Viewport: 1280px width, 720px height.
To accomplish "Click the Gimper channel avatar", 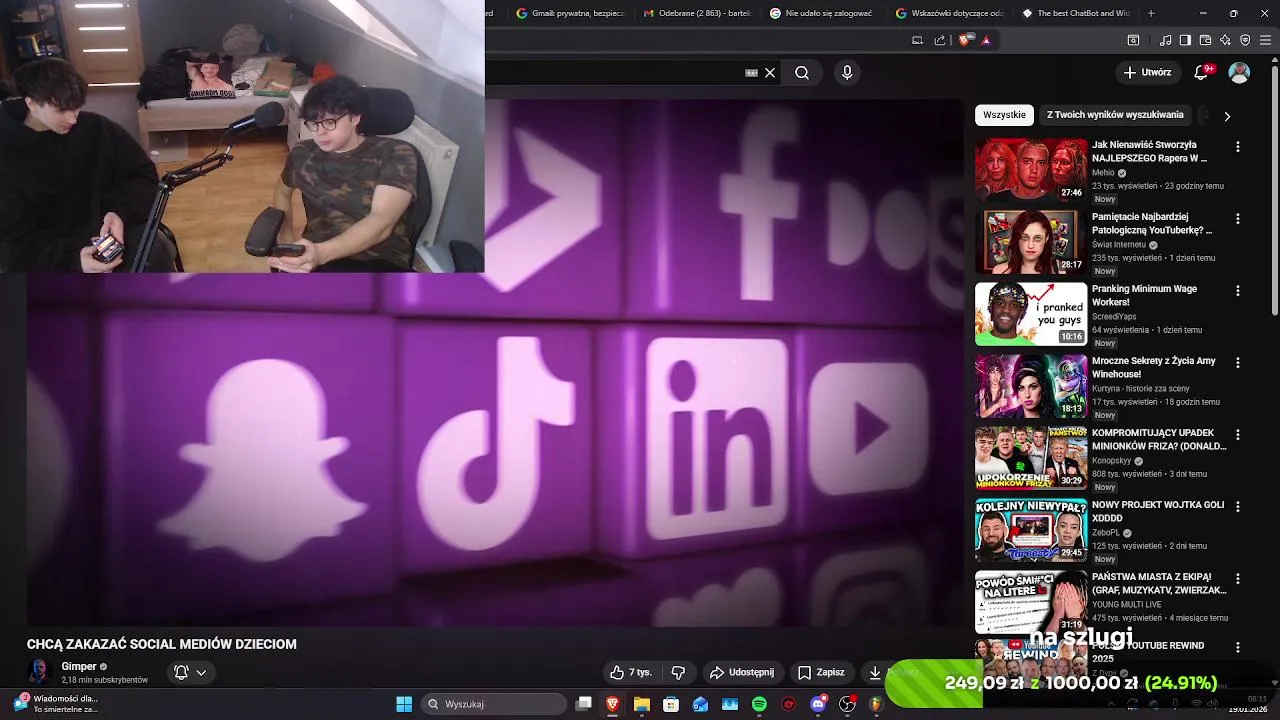I will click(40, 672).
